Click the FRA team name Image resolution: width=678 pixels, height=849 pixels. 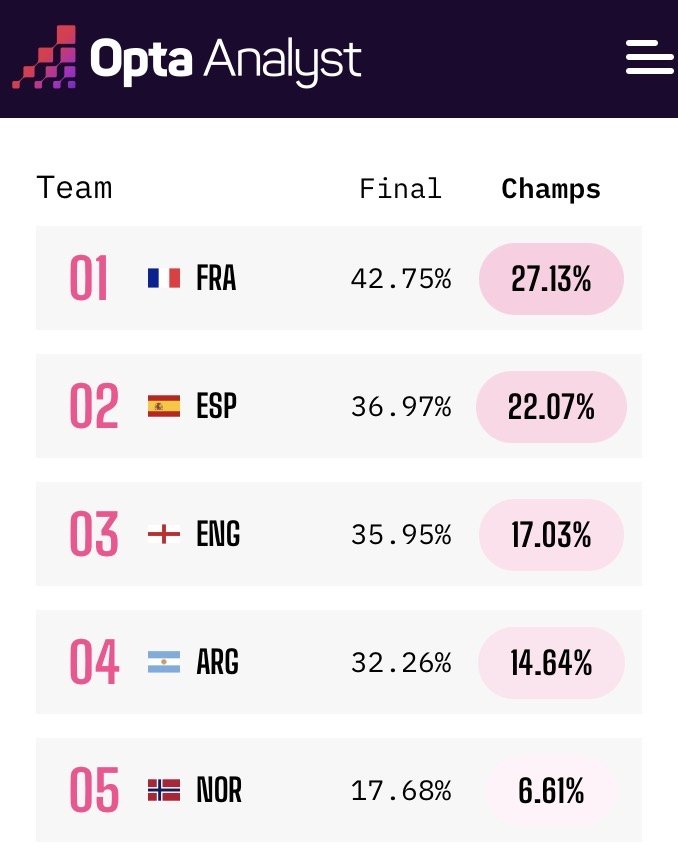pos(216,278)
